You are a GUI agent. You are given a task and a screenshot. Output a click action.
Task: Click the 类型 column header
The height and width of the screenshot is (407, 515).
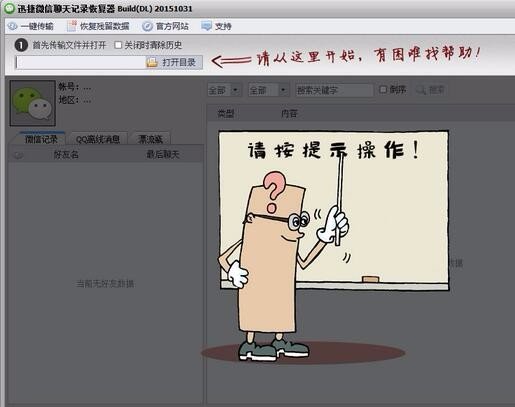click(226, 114)
